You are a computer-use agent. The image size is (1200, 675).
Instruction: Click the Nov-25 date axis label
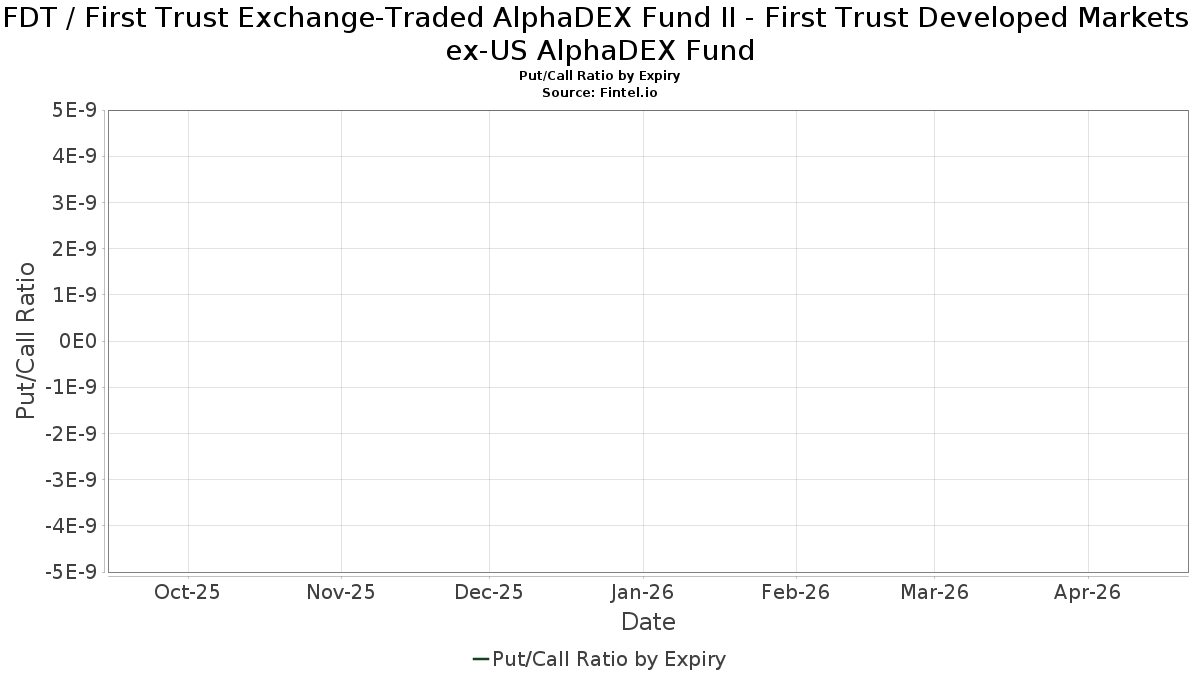341,592
